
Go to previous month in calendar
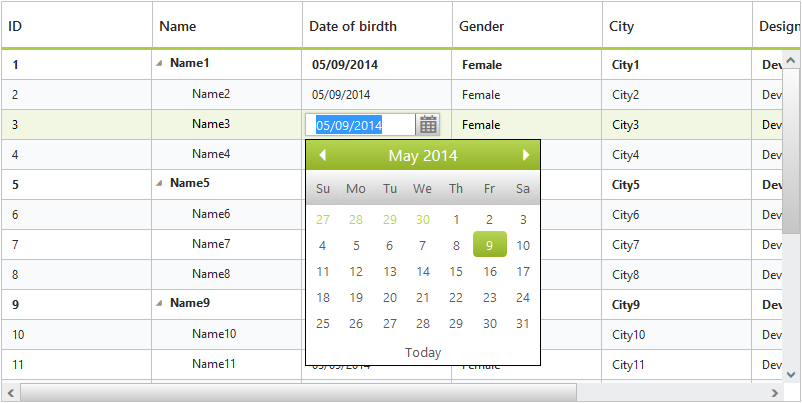(322, 155)
